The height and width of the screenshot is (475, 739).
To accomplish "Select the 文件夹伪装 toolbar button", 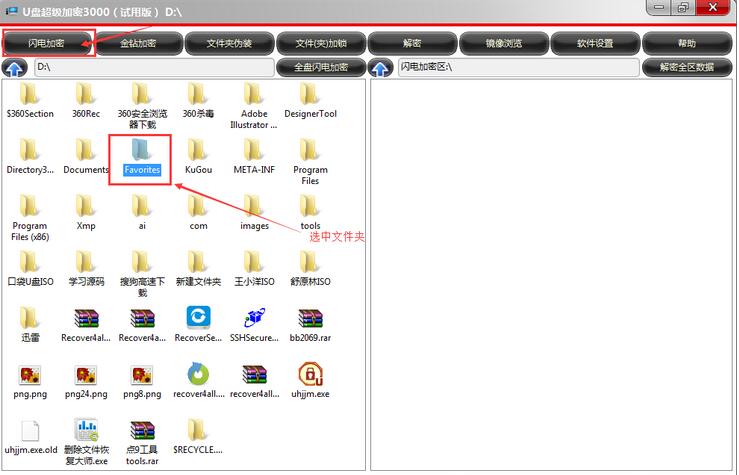I will tap(229, 43).
